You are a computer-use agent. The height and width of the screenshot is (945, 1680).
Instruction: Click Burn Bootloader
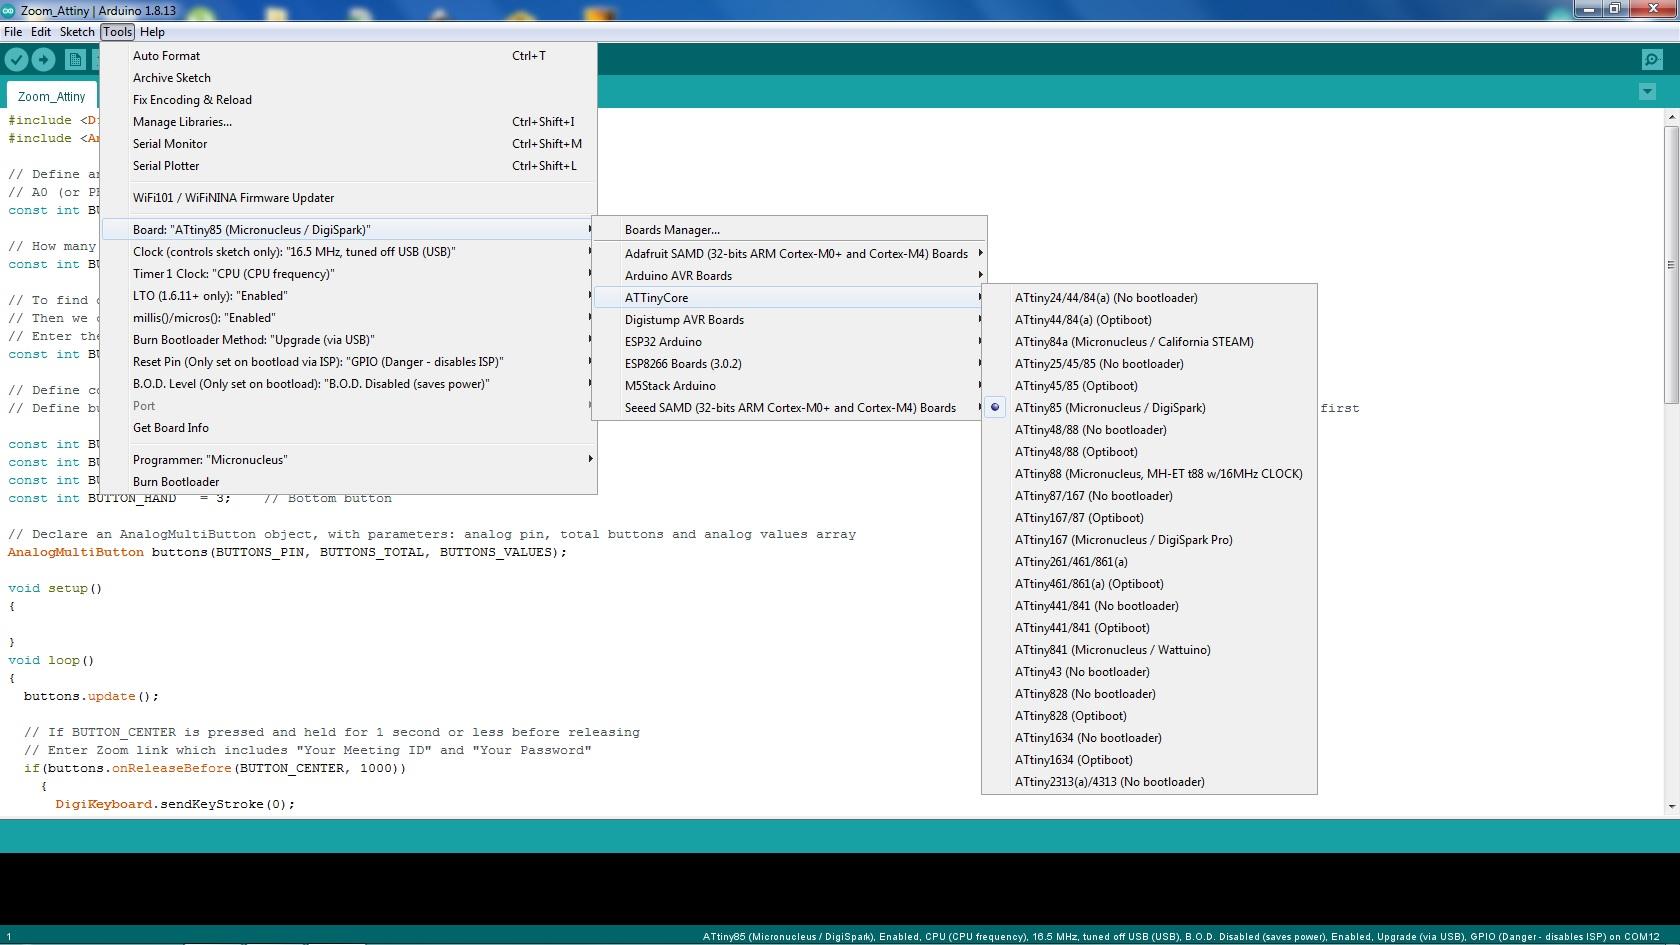[x=349, y=482]
